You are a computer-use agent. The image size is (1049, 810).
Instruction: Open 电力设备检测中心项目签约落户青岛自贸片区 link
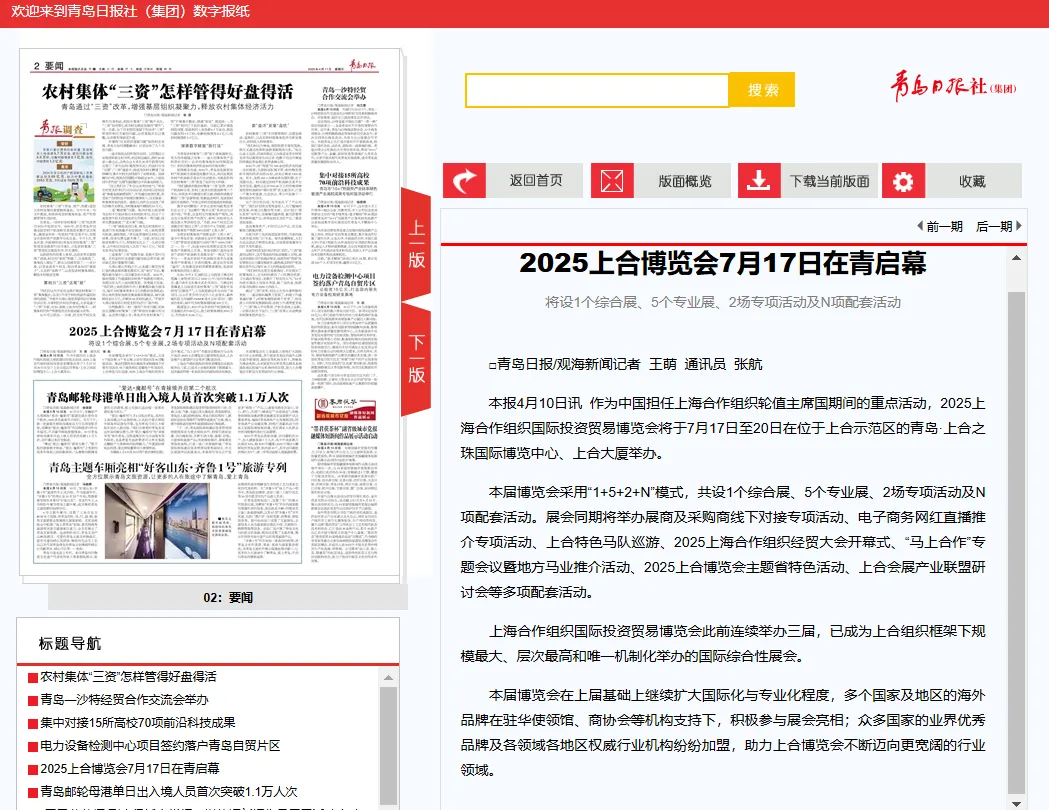(160, 745)
